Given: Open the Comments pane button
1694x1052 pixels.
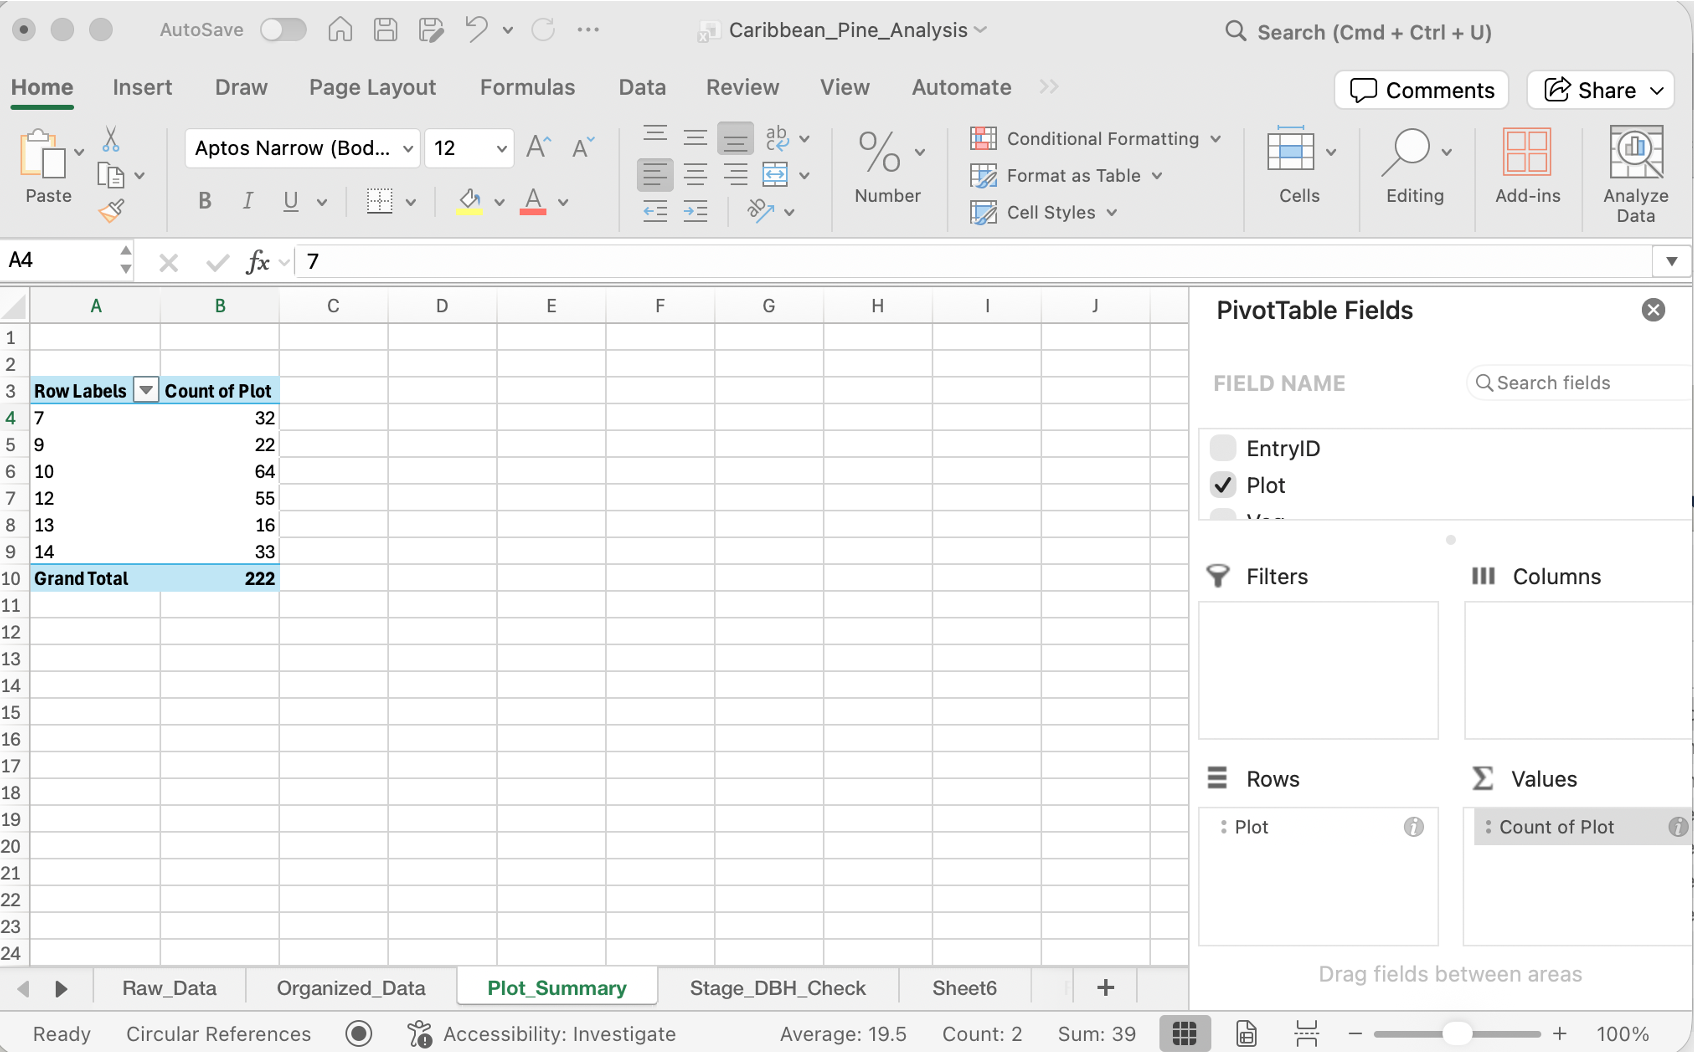Looking at the screenshot, I should point(1421,90).
